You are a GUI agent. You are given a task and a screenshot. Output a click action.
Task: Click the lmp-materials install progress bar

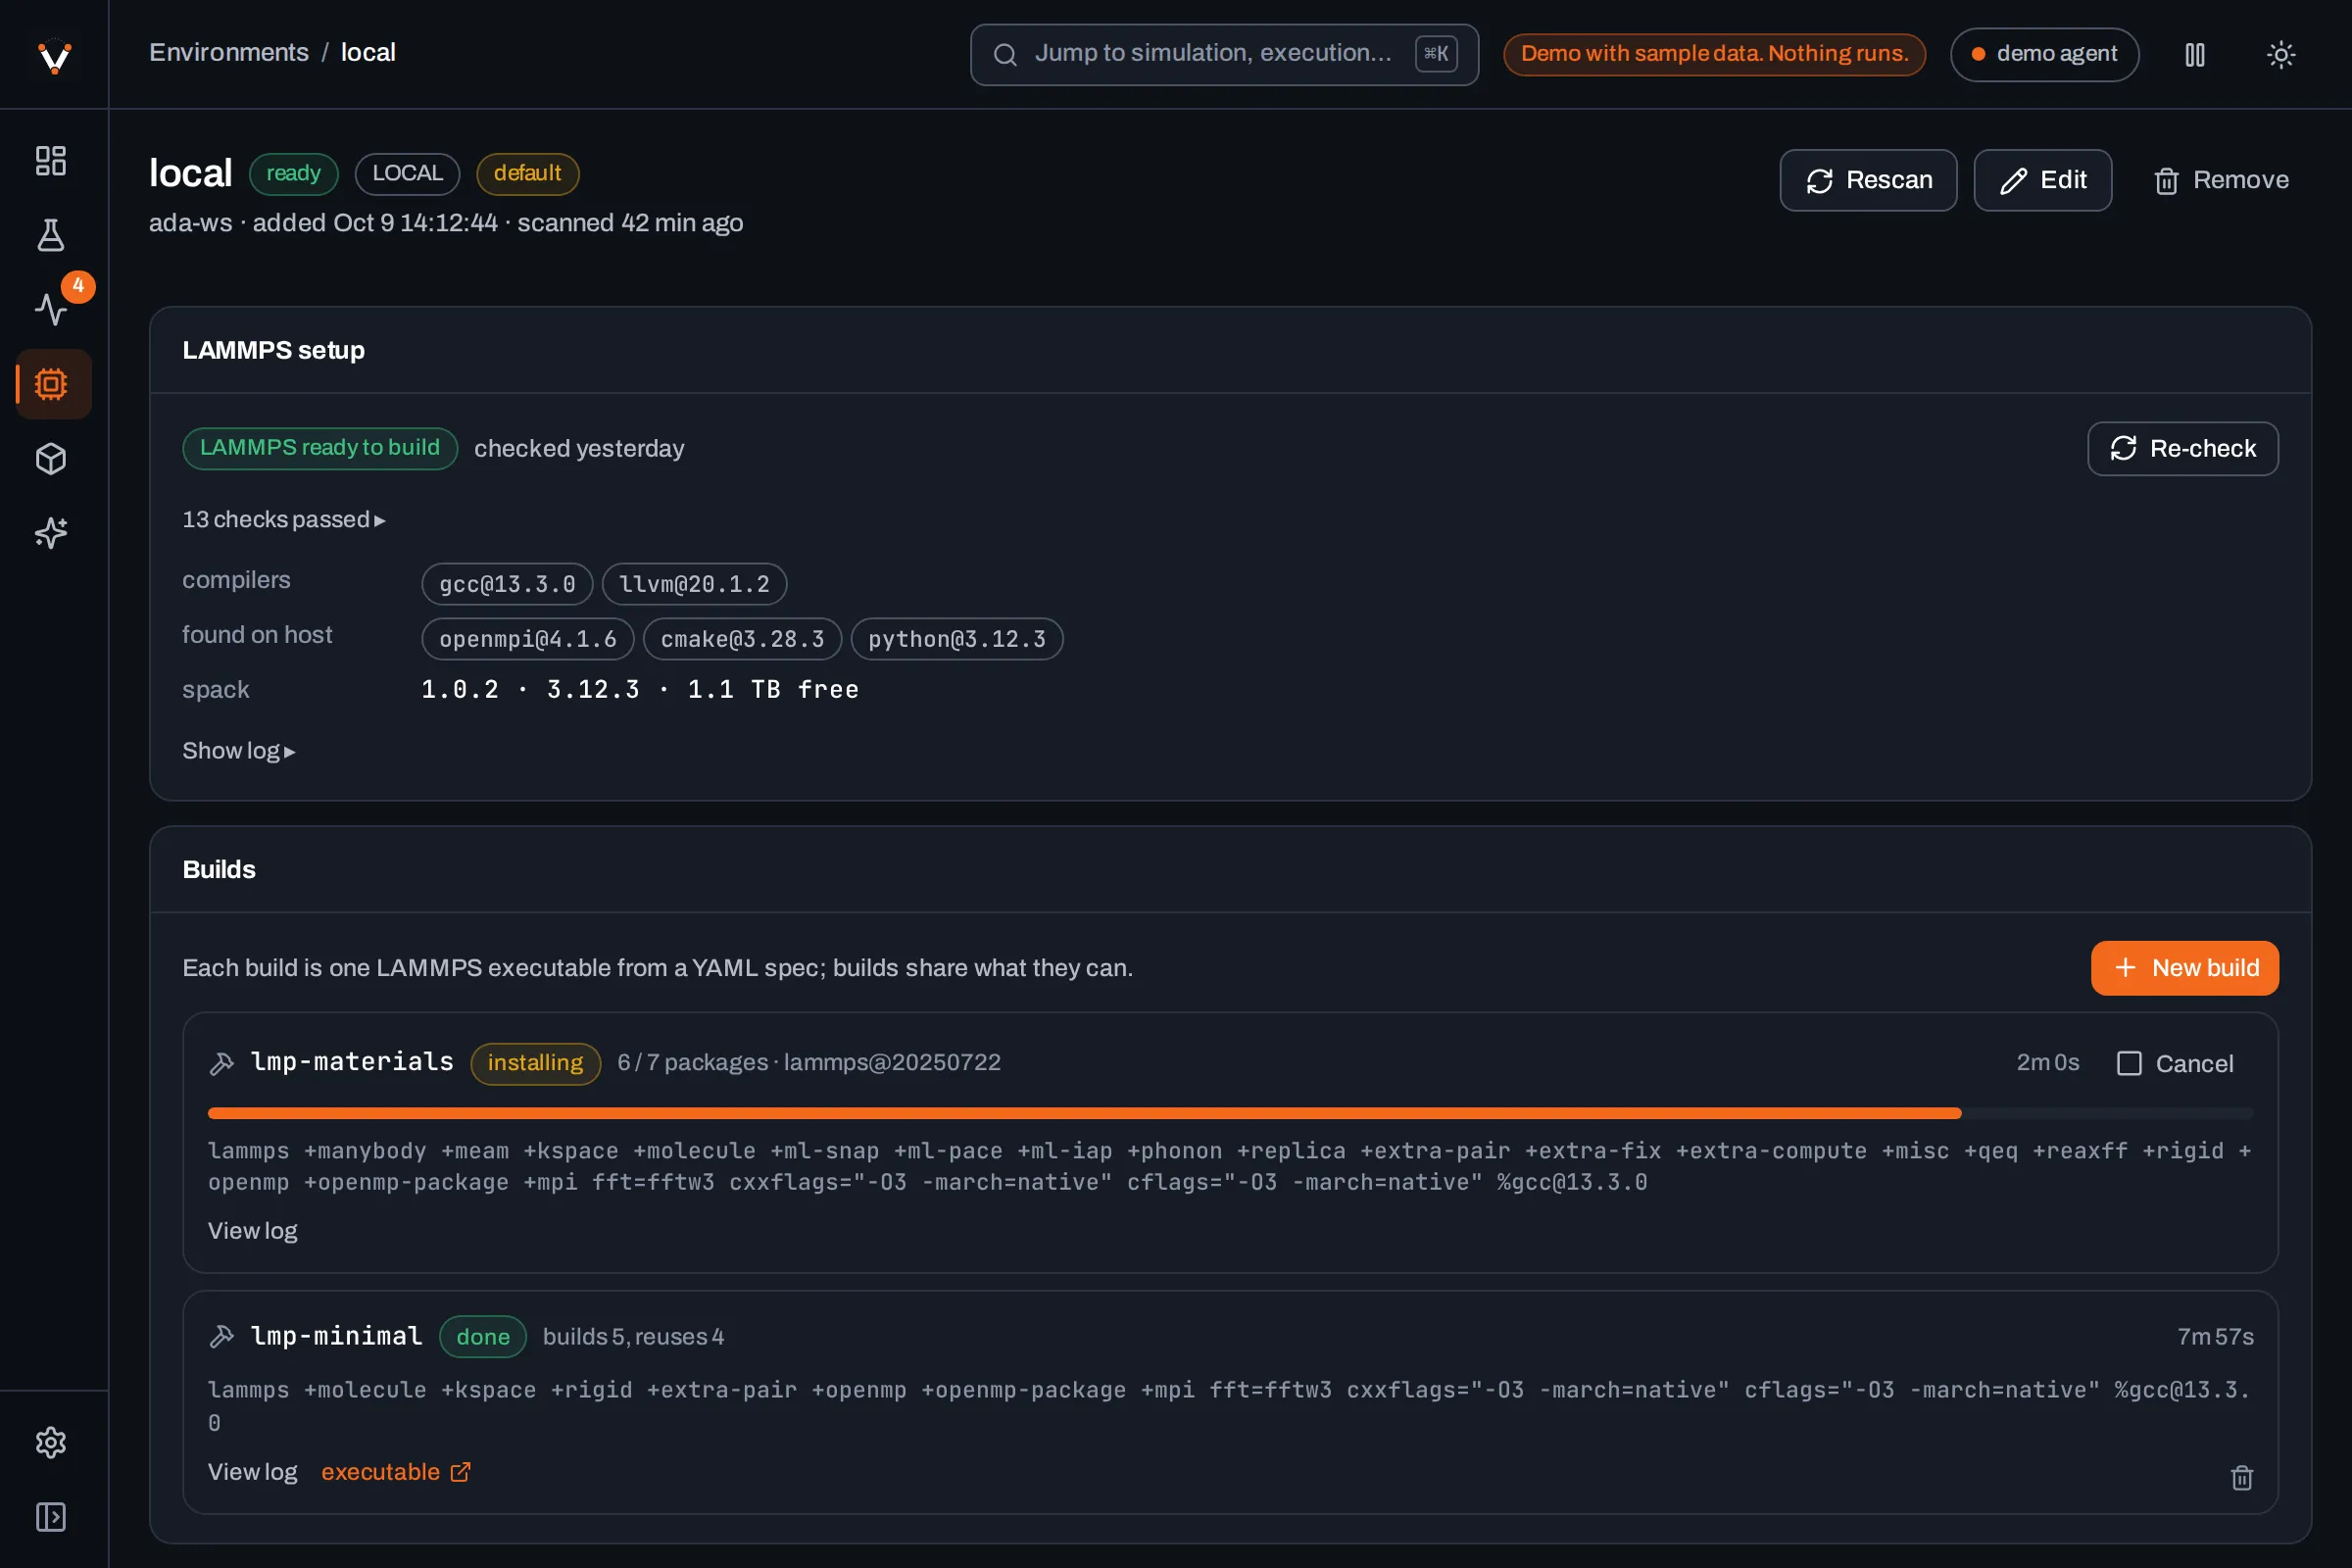click(x=1230, y=1113)
